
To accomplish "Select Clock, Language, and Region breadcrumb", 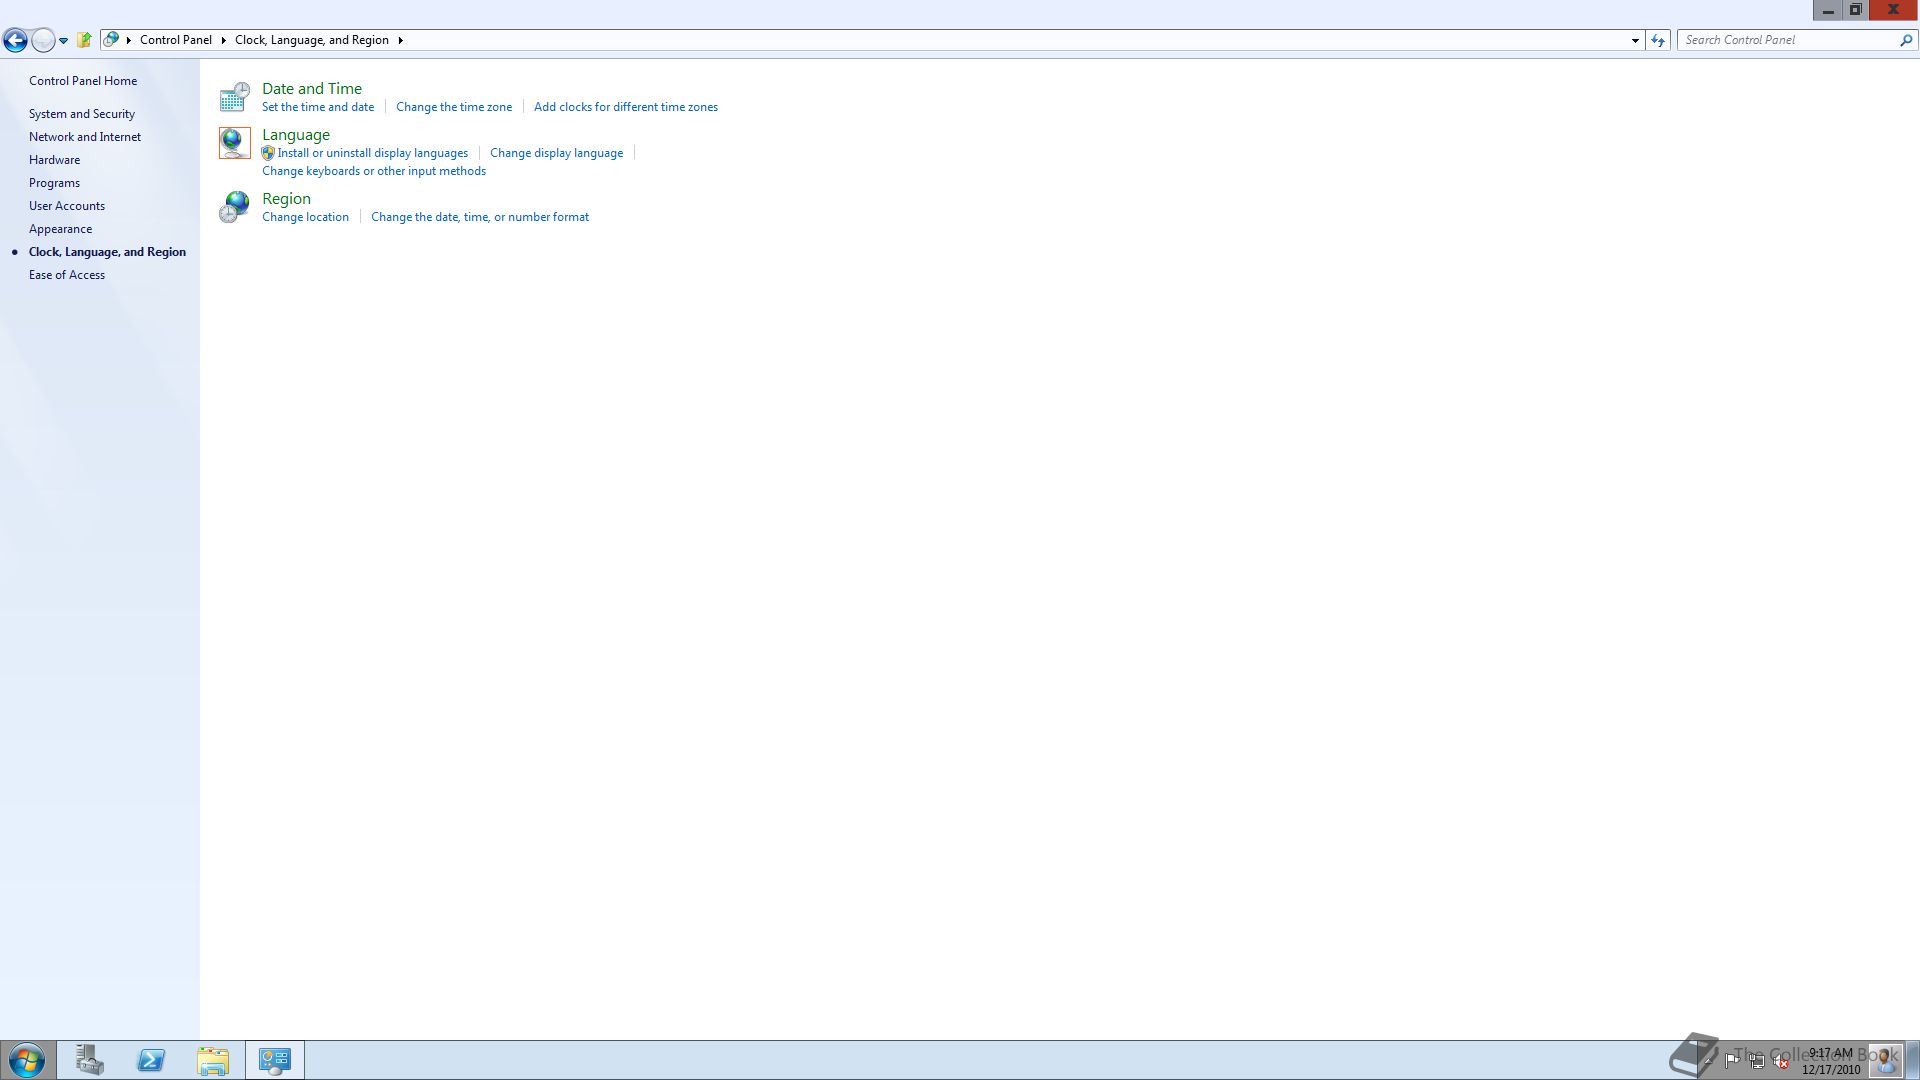I will tap(312, 40).
